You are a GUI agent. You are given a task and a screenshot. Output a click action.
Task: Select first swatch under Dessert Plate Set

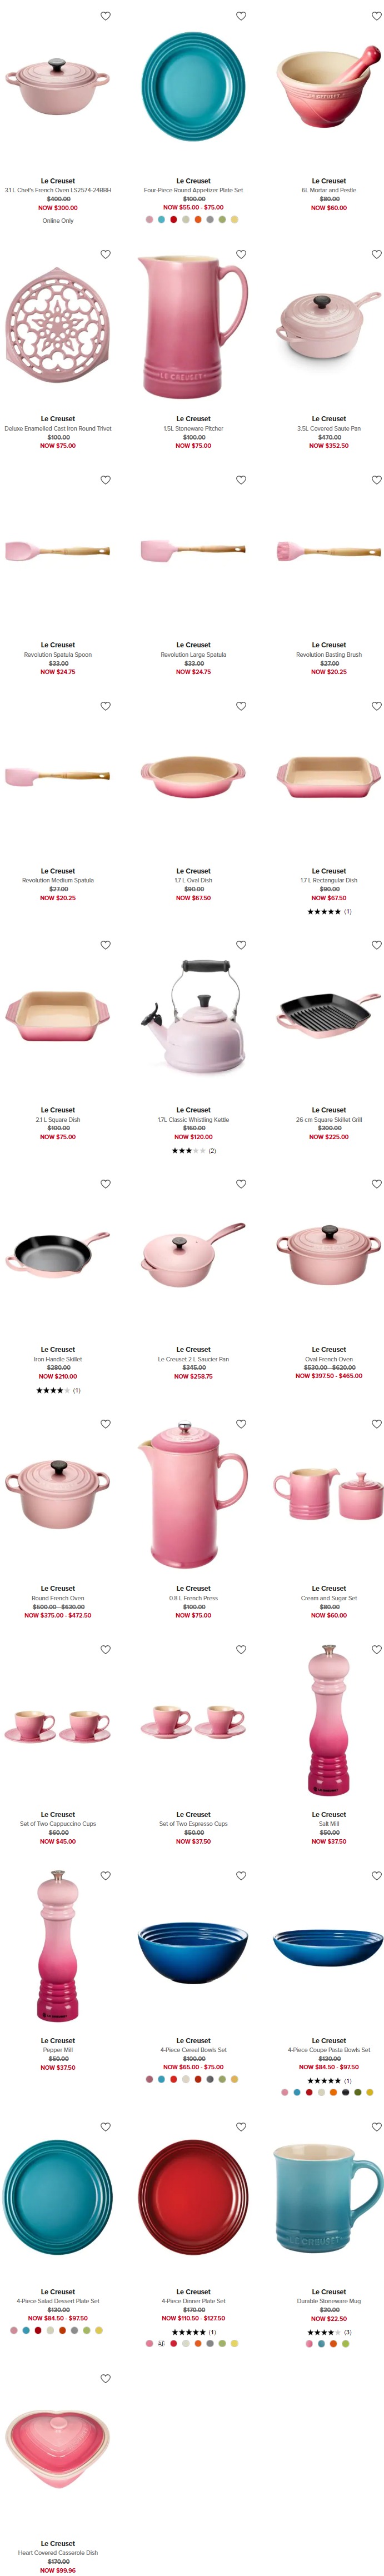14,2330
